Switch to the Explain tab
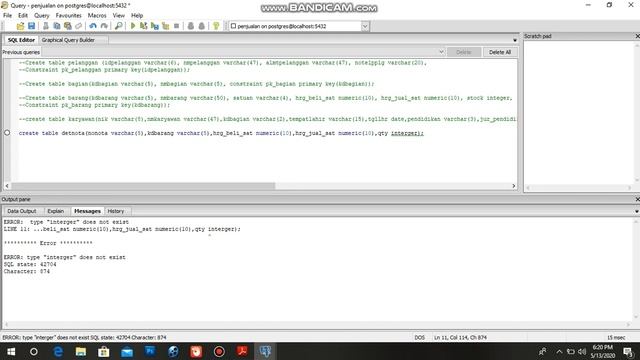Image resolution: width=640 pixels, height=360 pixels. 56,211
